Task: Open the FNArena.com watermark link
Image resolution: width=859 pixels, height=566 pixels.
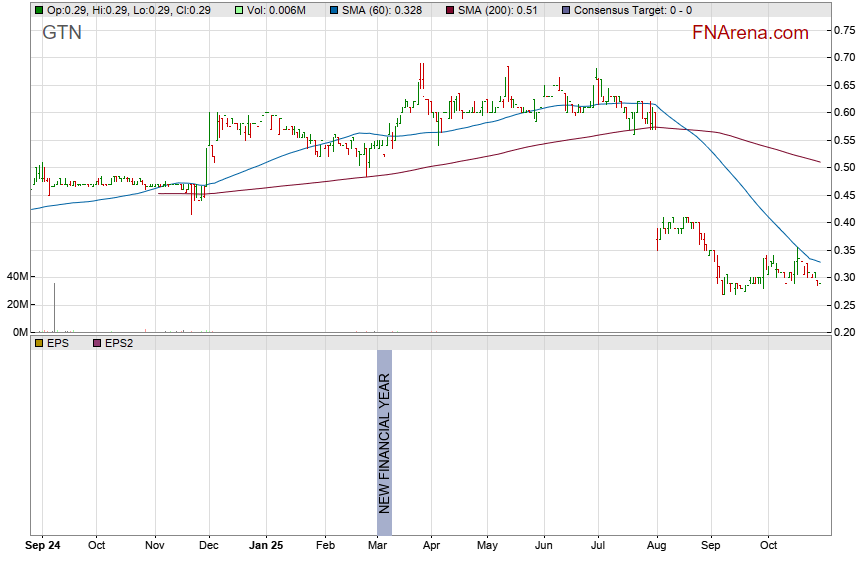Action: (x=750, y=33)
